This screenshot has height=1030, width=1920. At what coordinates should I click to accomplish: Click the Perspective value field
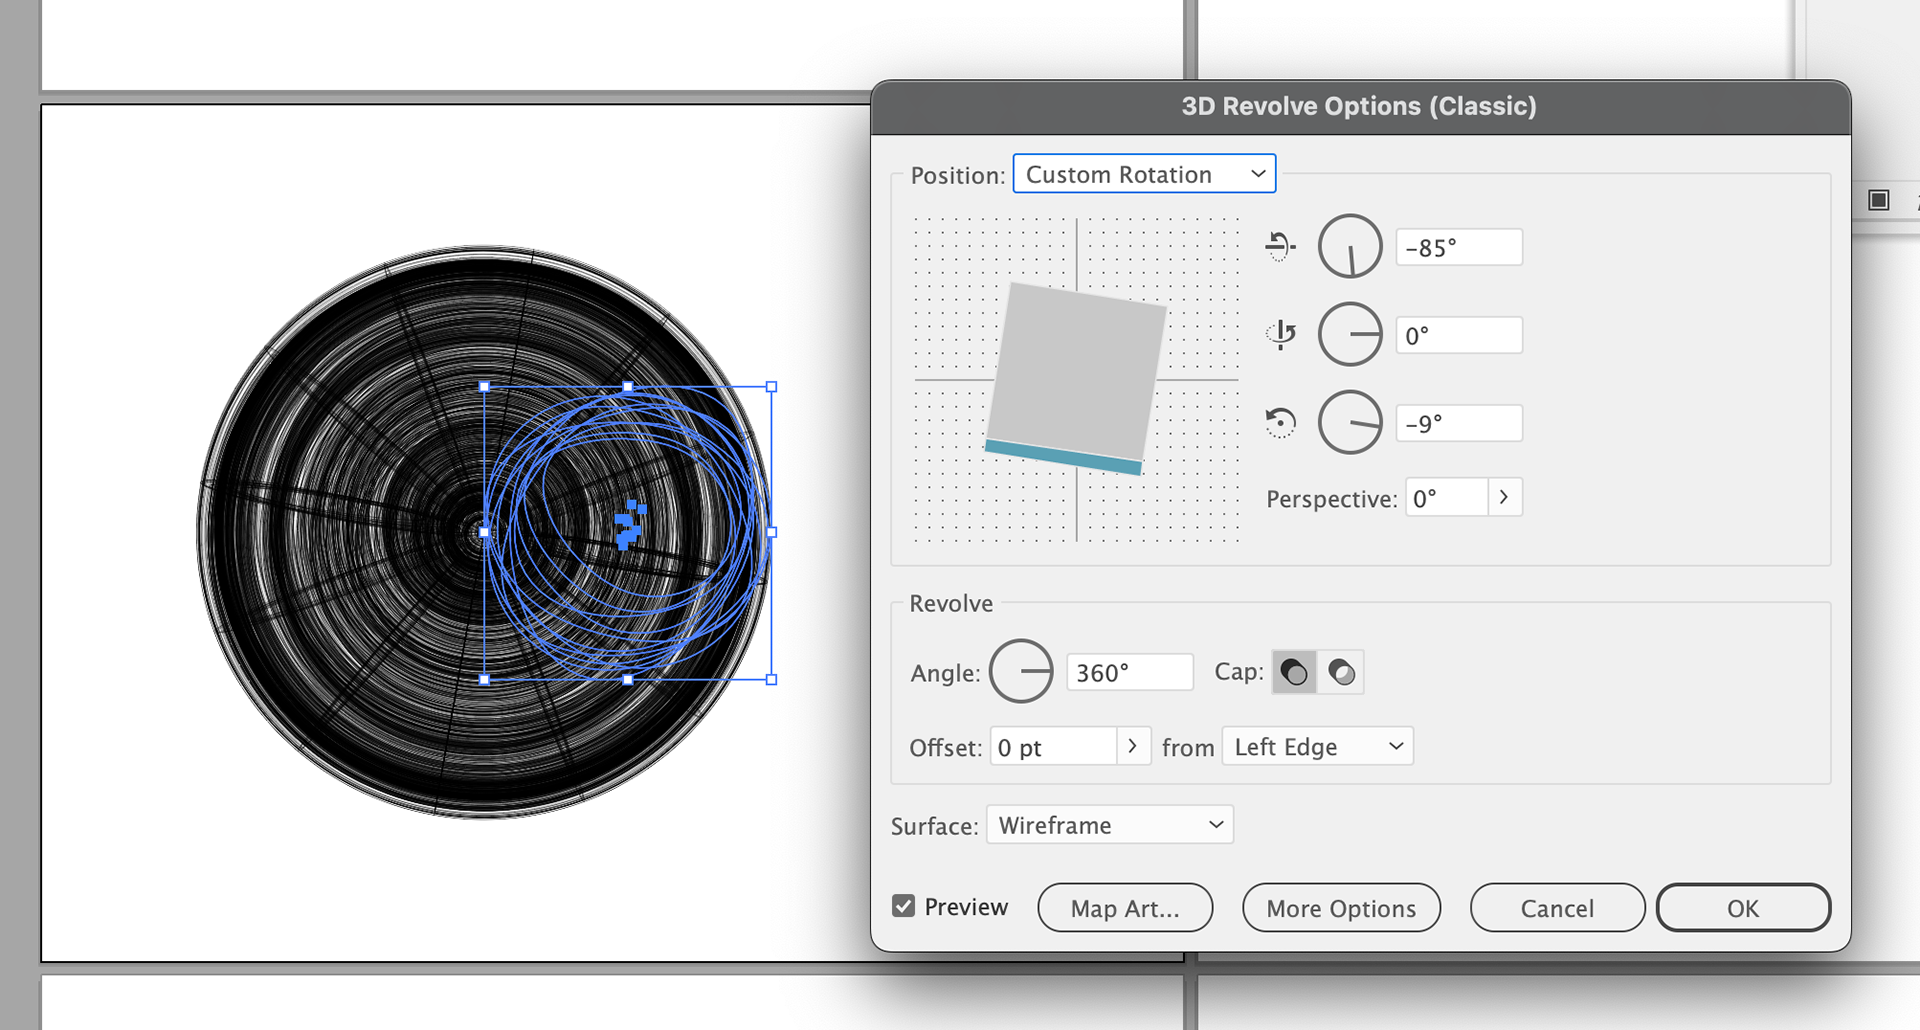[1446, 498]
